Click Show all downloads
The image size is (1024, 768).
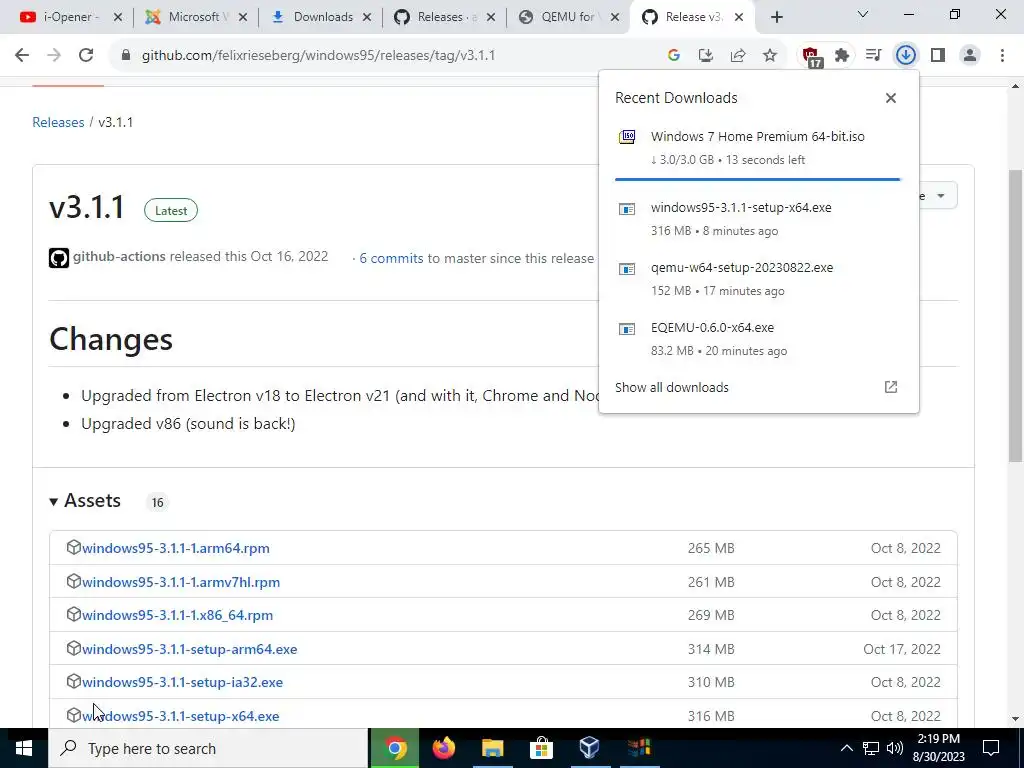click(672, 387)
